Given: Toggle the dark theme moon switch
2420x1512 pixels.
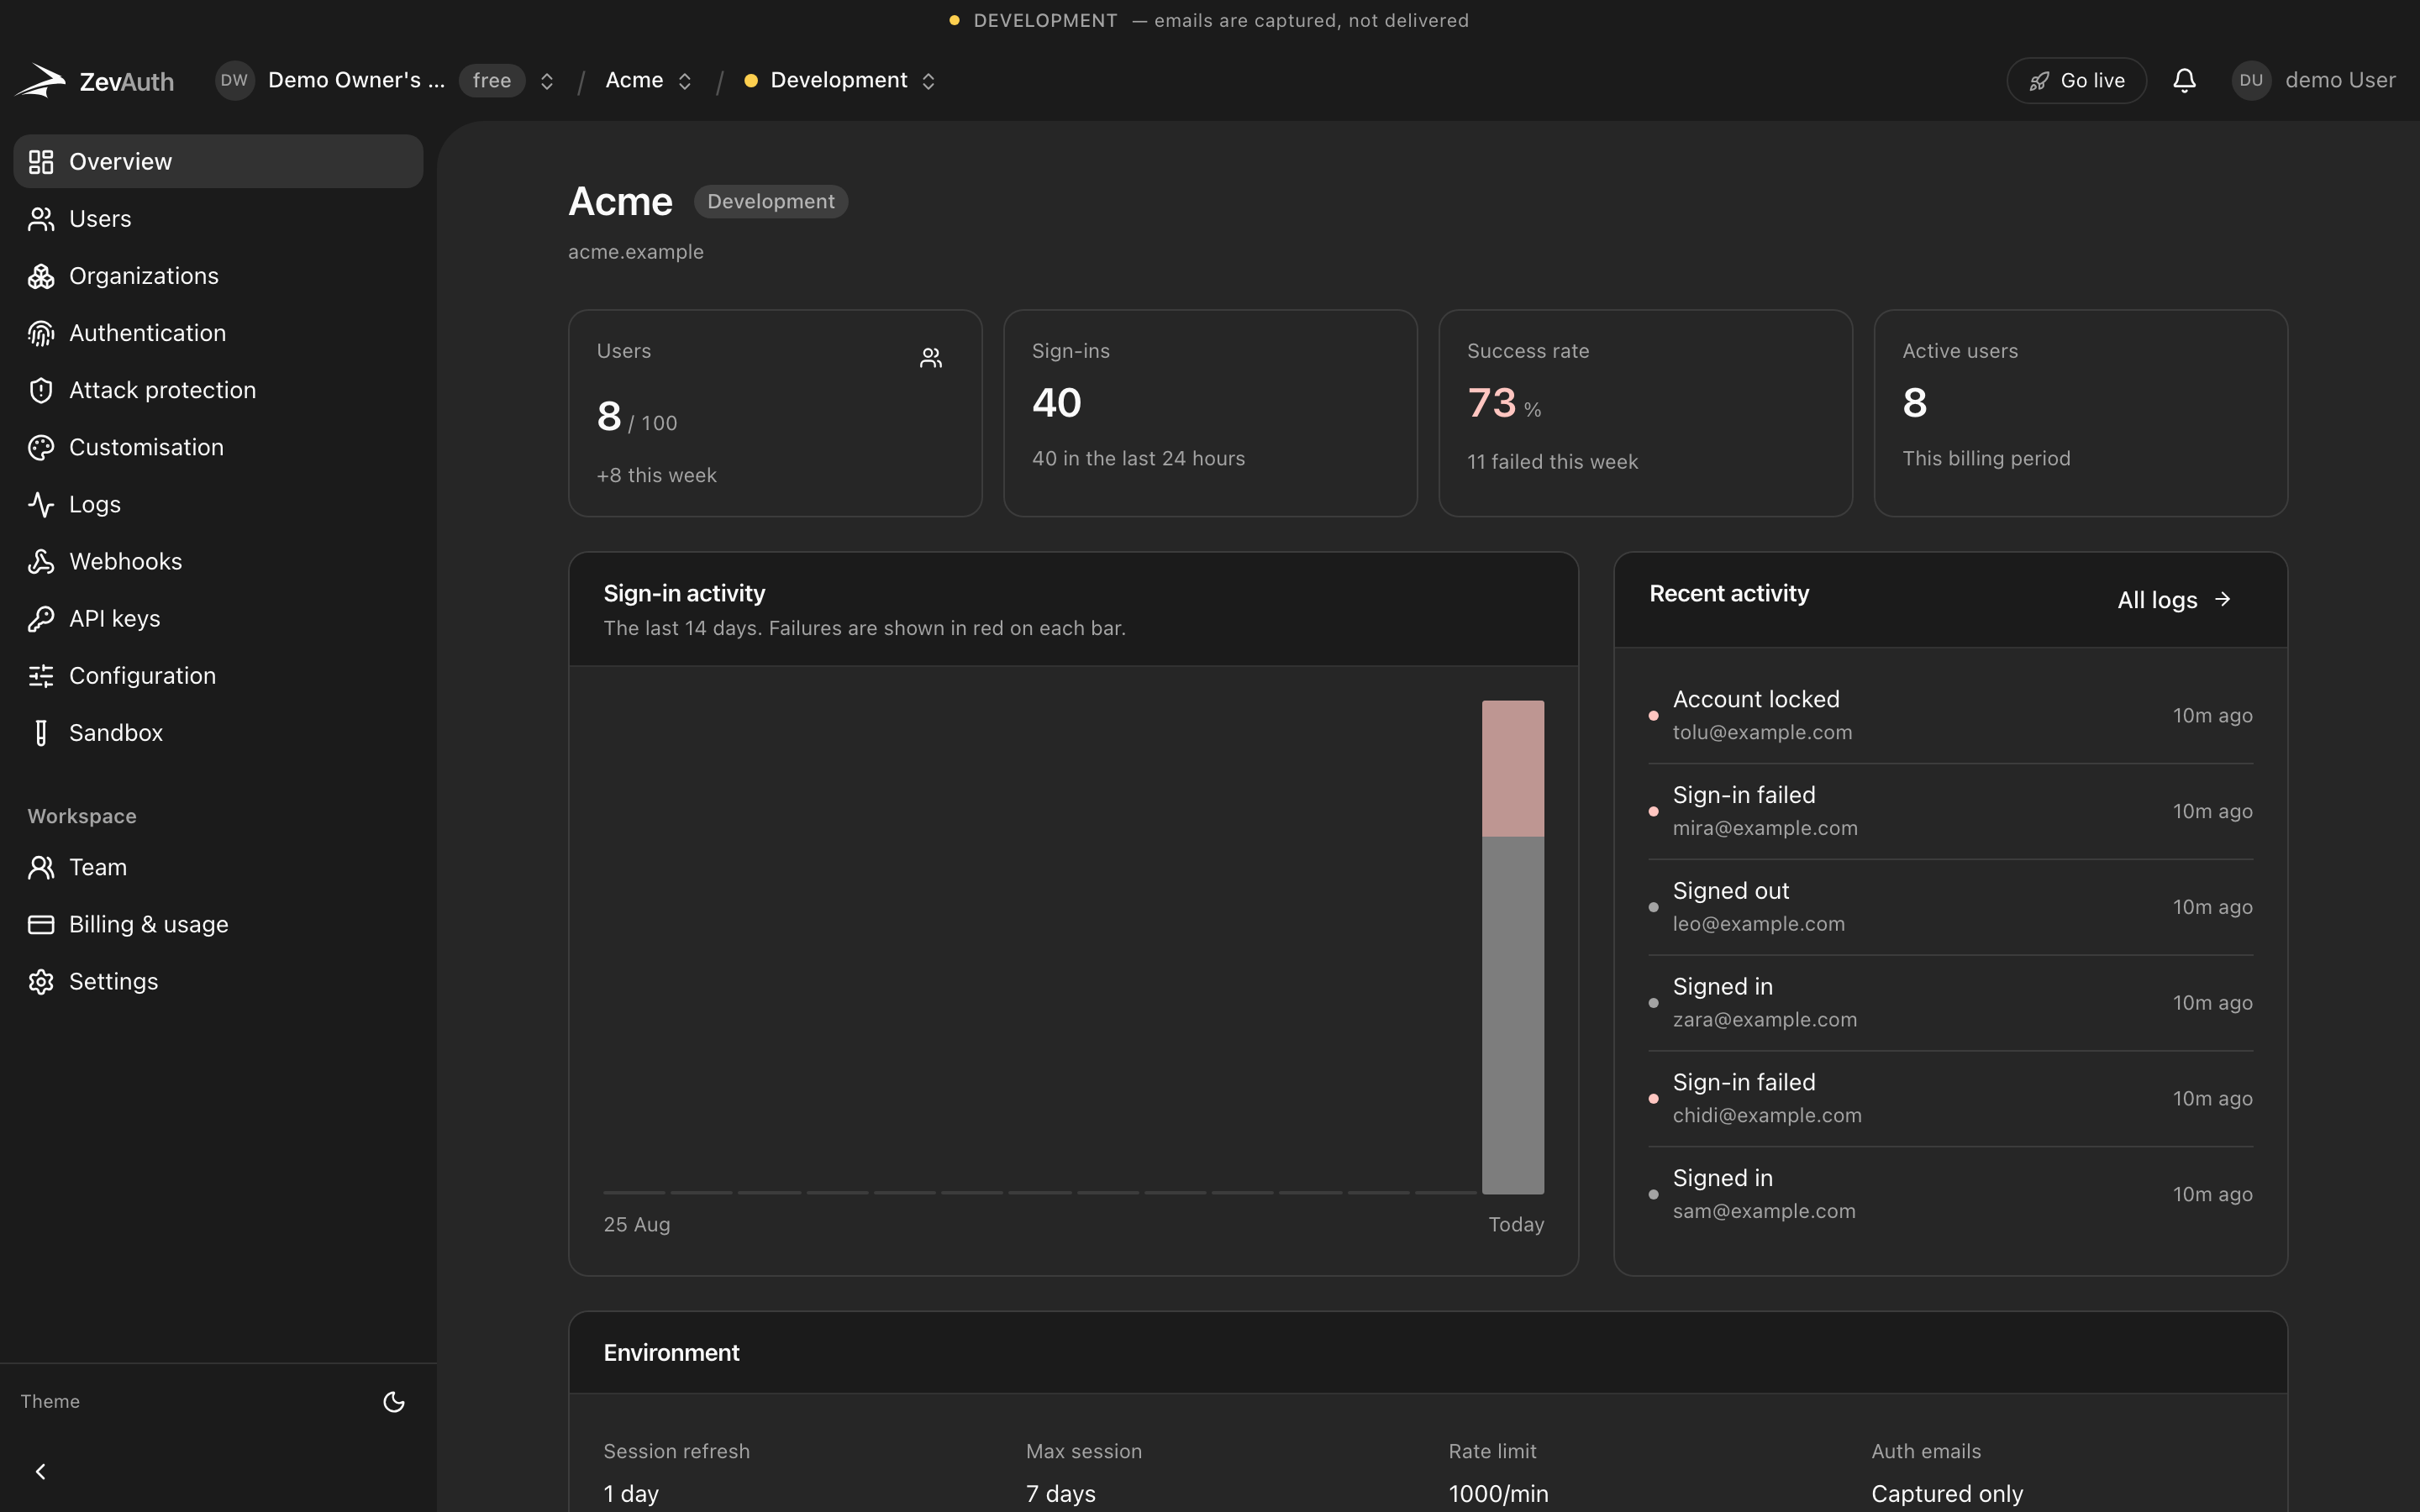Looking at the screenshot, I should coord(394,1401).
